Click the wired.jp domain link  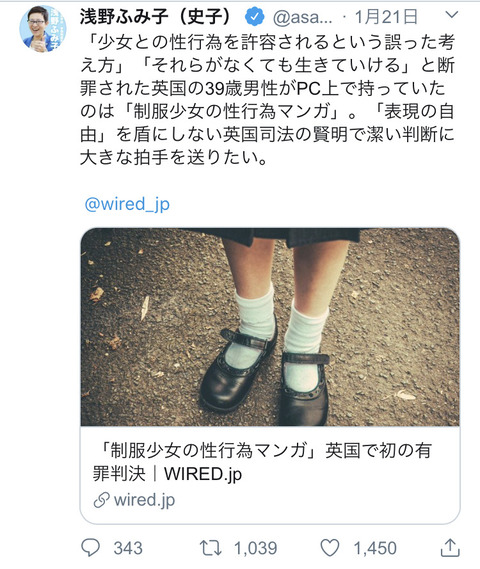tap(144, 500)
